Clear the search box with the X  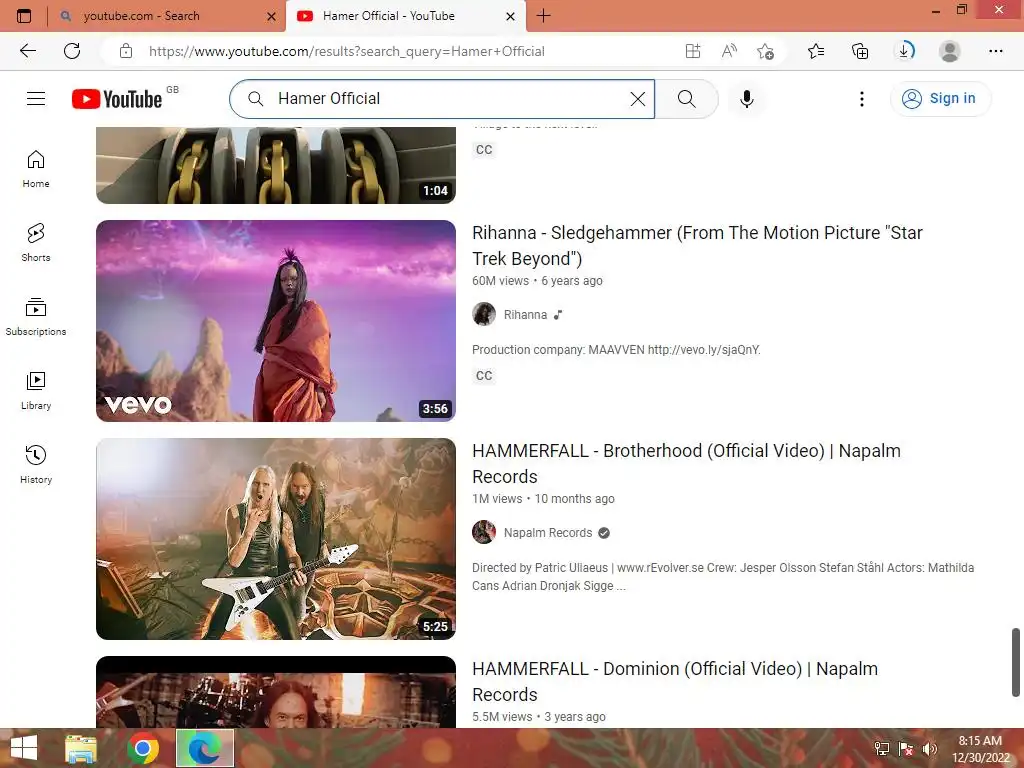click(637, 99)
